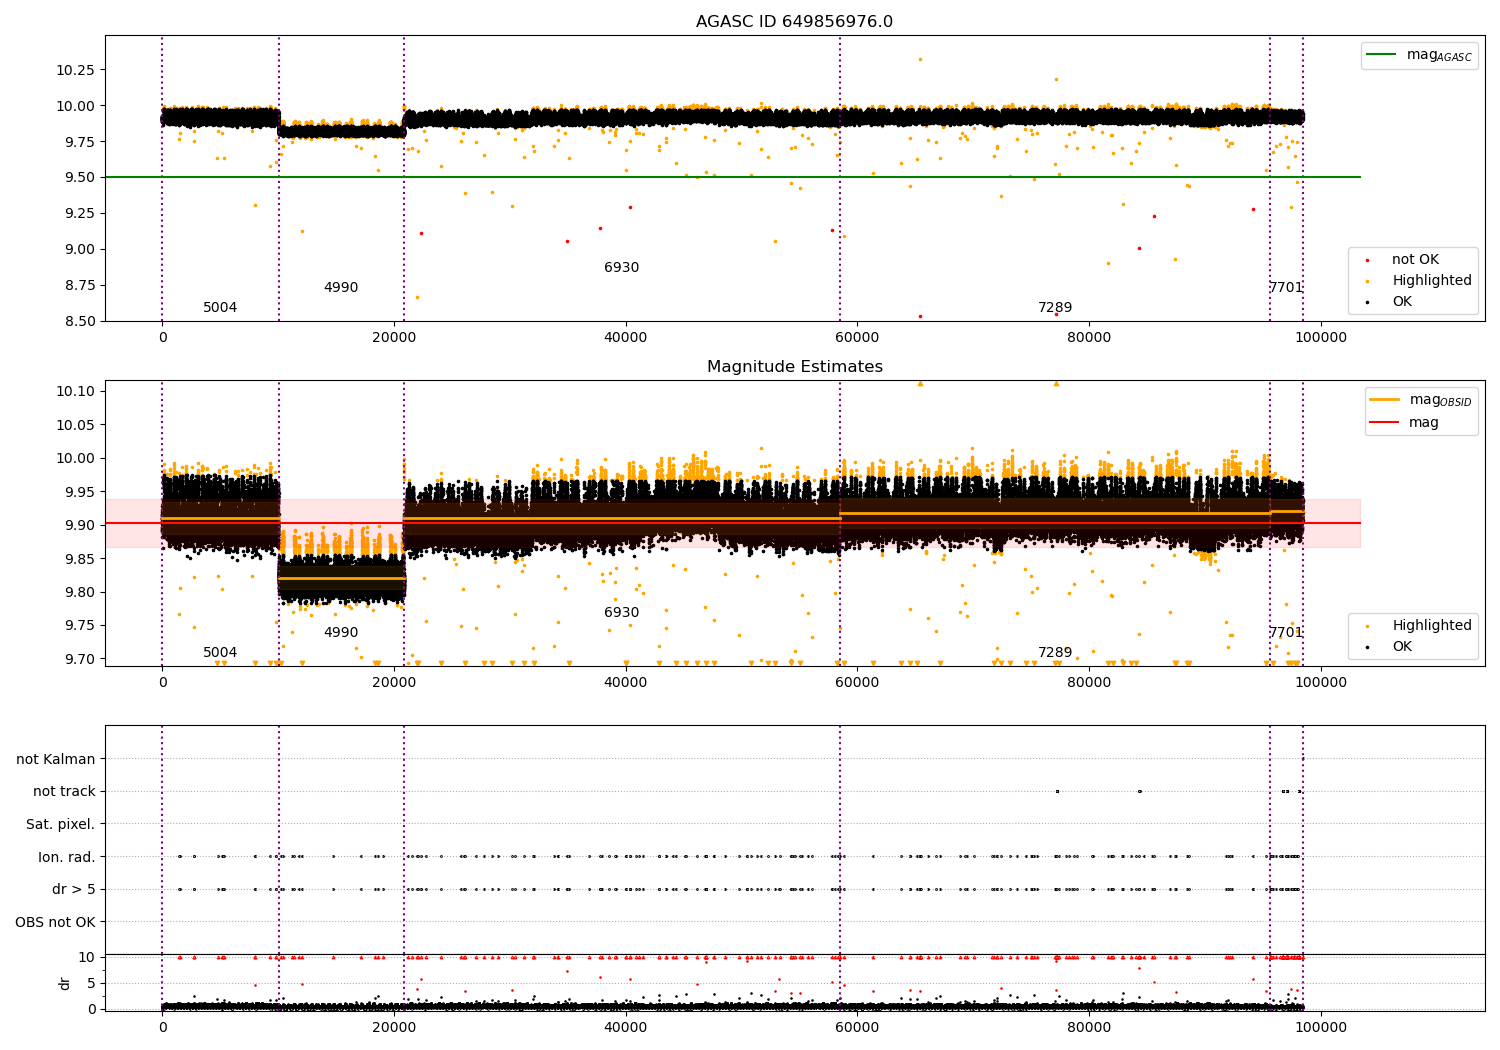
Task: Click the 'Ion. rad.' row label
Action: click(x=67, y=857)
